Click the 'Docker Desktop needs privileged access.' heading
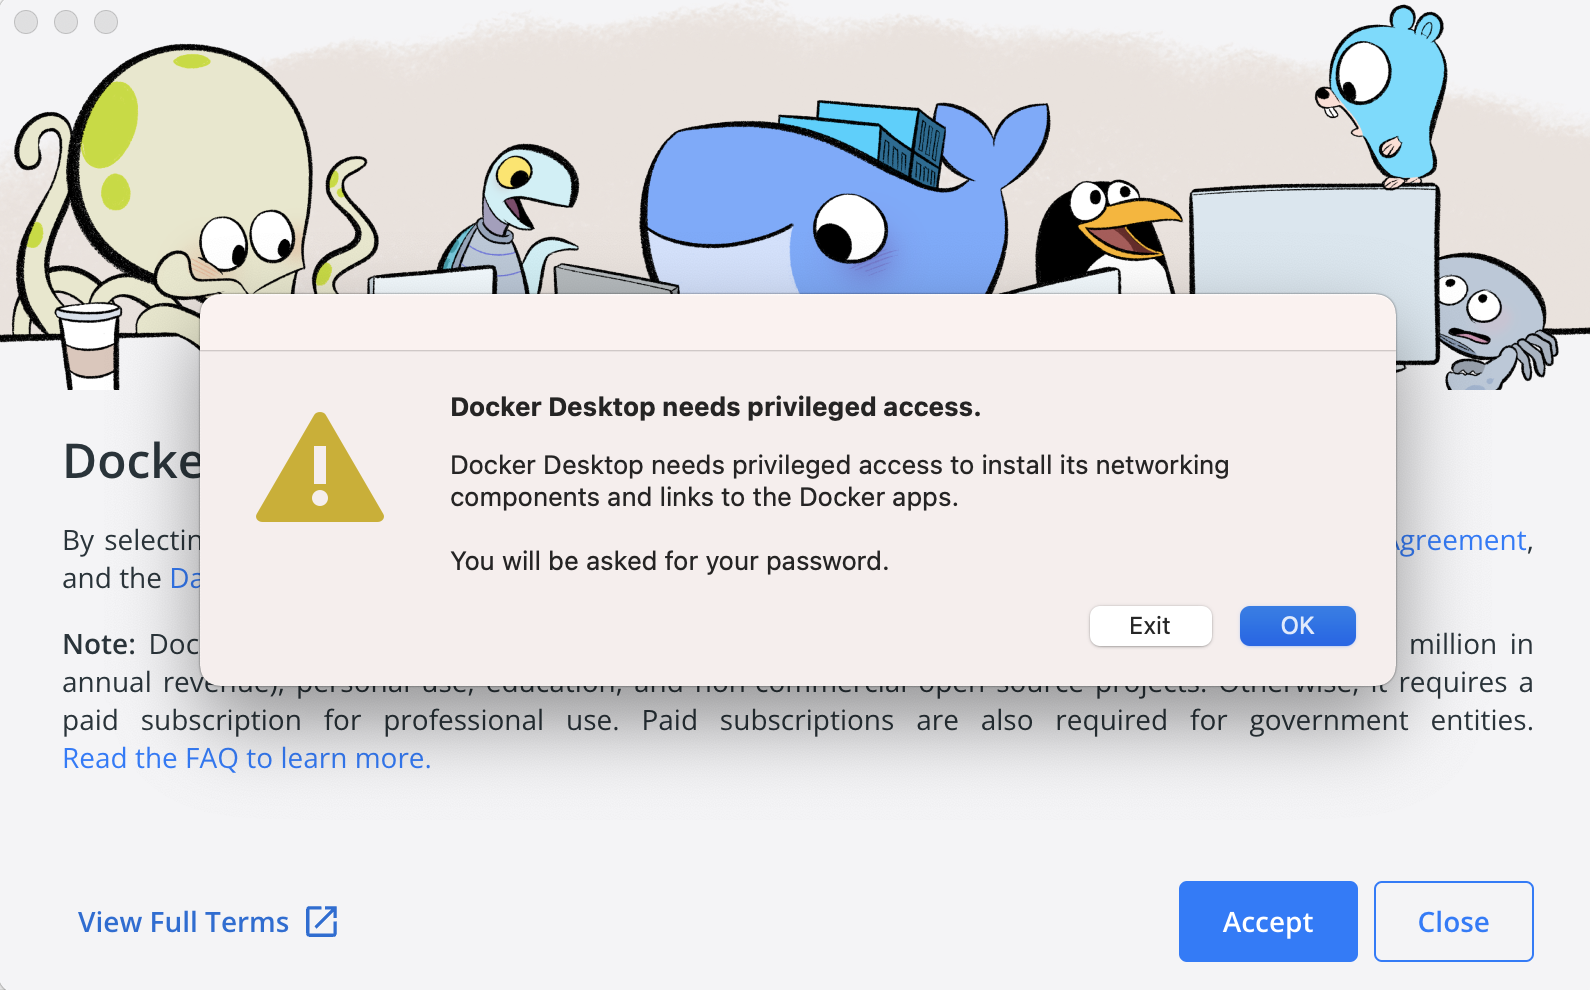Viewport: 1590px width, 990px height. pos(715,407)
